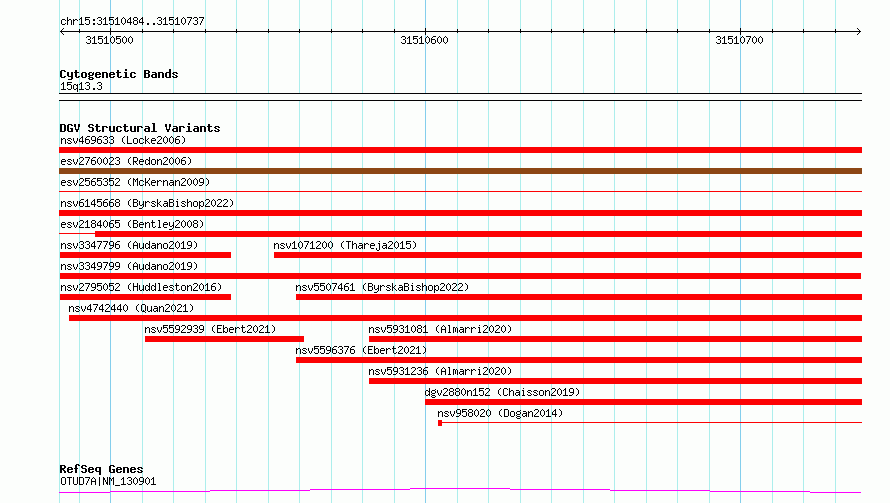
Task: Select the red bar under nsv5507461
Action: point(579,297)
